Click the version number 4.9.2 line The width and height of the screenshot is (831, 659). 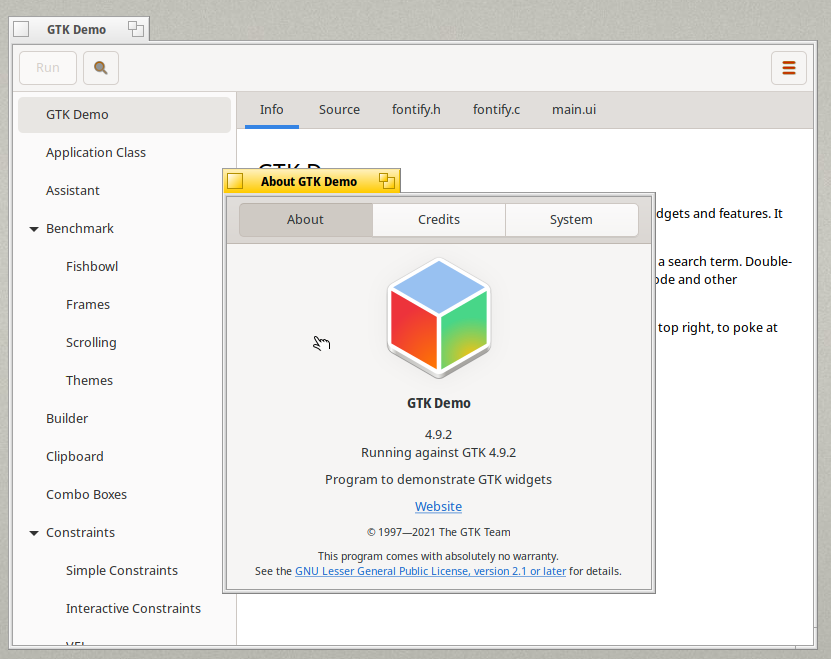[438, 435]
